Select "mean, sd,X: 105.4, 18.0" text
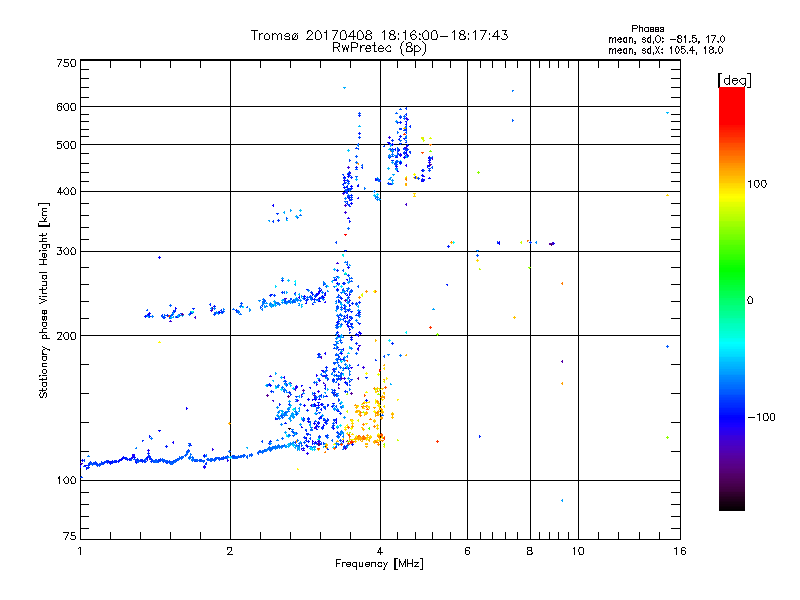800x600 pixels. coord(665,50)
